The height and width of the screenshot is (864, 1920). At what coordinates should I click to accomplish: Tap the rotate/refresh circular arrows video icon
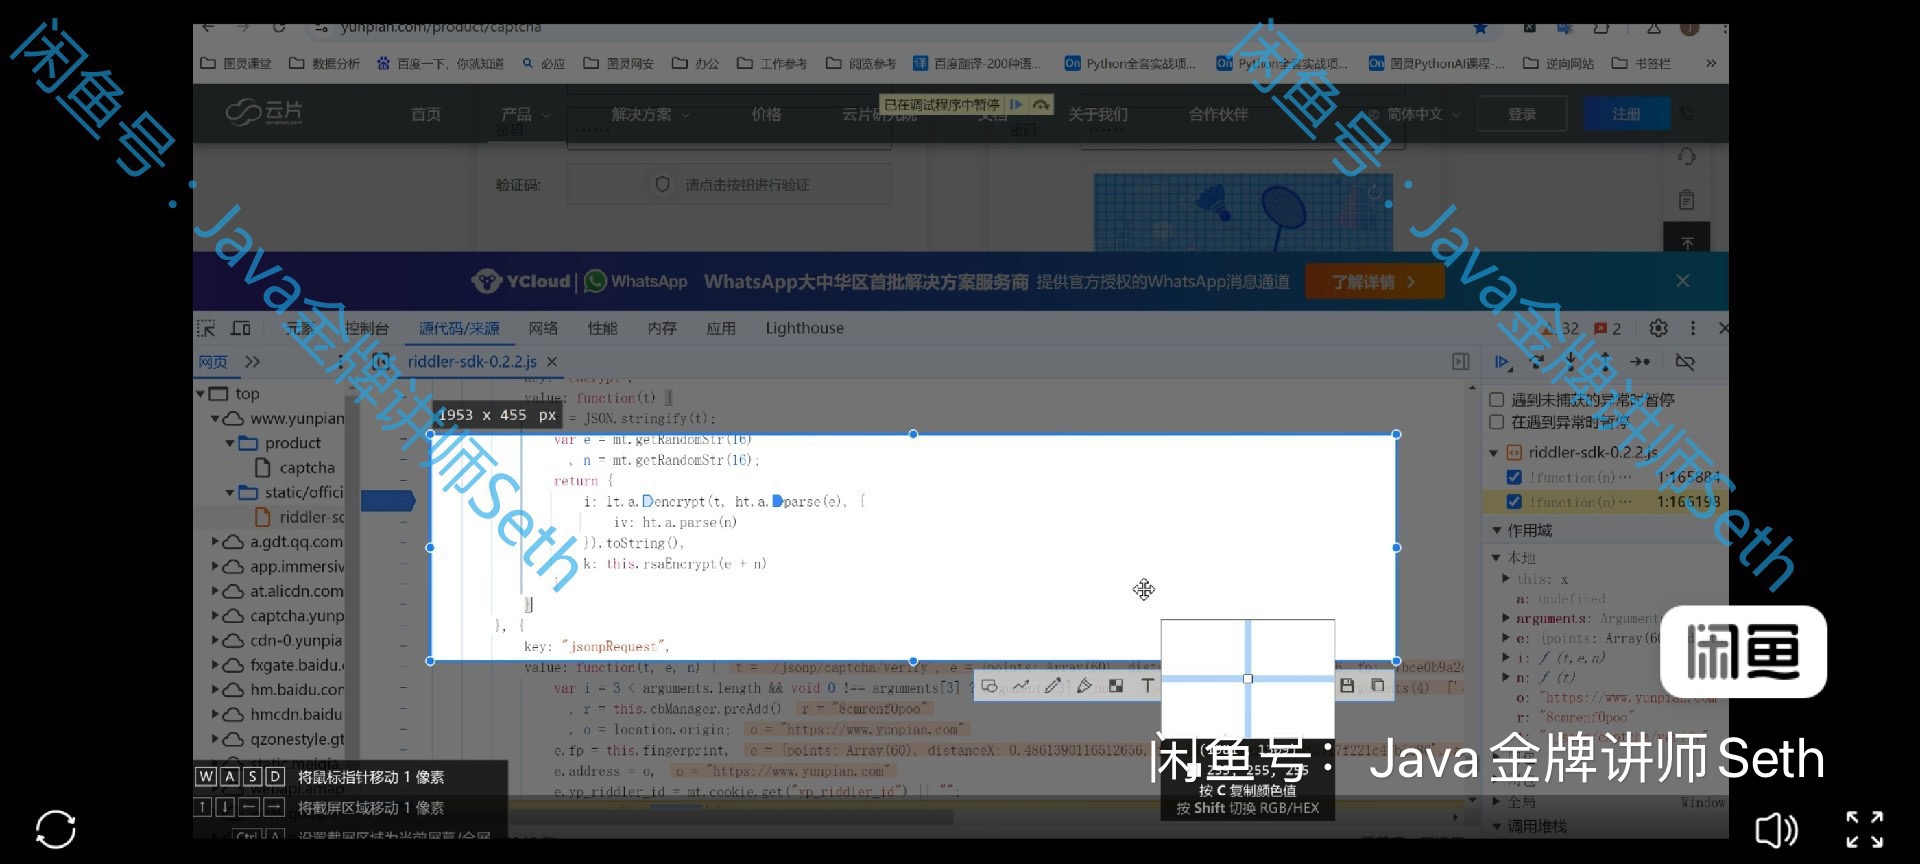(55, 829)
